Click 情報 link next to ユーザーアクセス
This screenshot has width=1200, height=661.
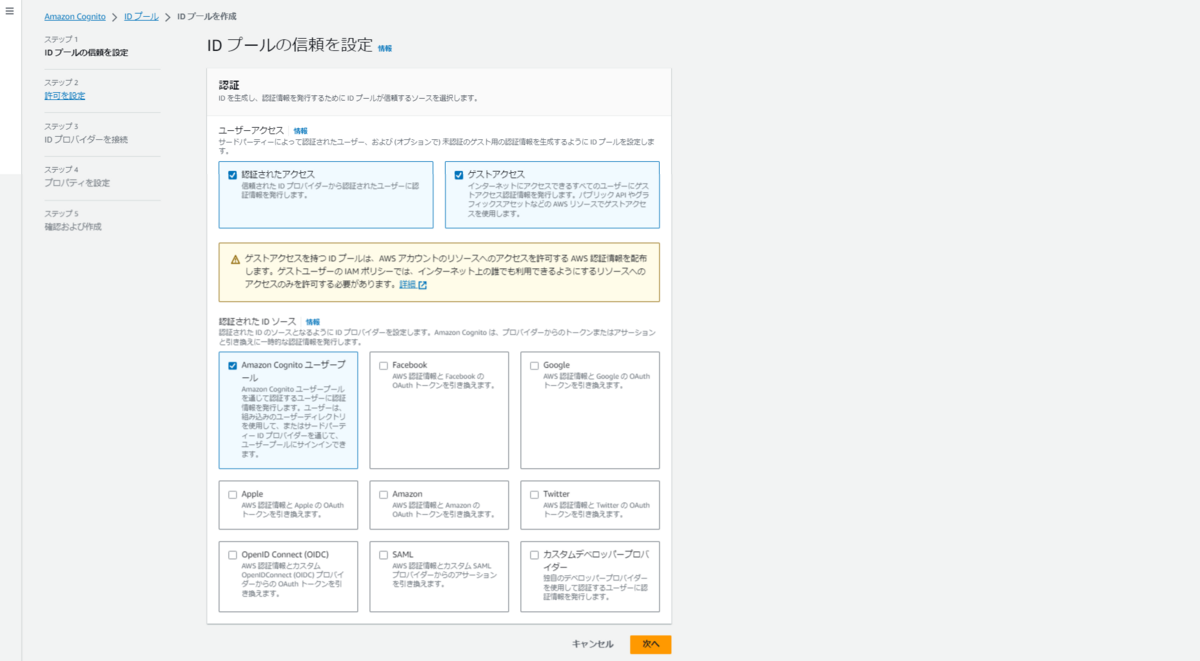(301, 131)
